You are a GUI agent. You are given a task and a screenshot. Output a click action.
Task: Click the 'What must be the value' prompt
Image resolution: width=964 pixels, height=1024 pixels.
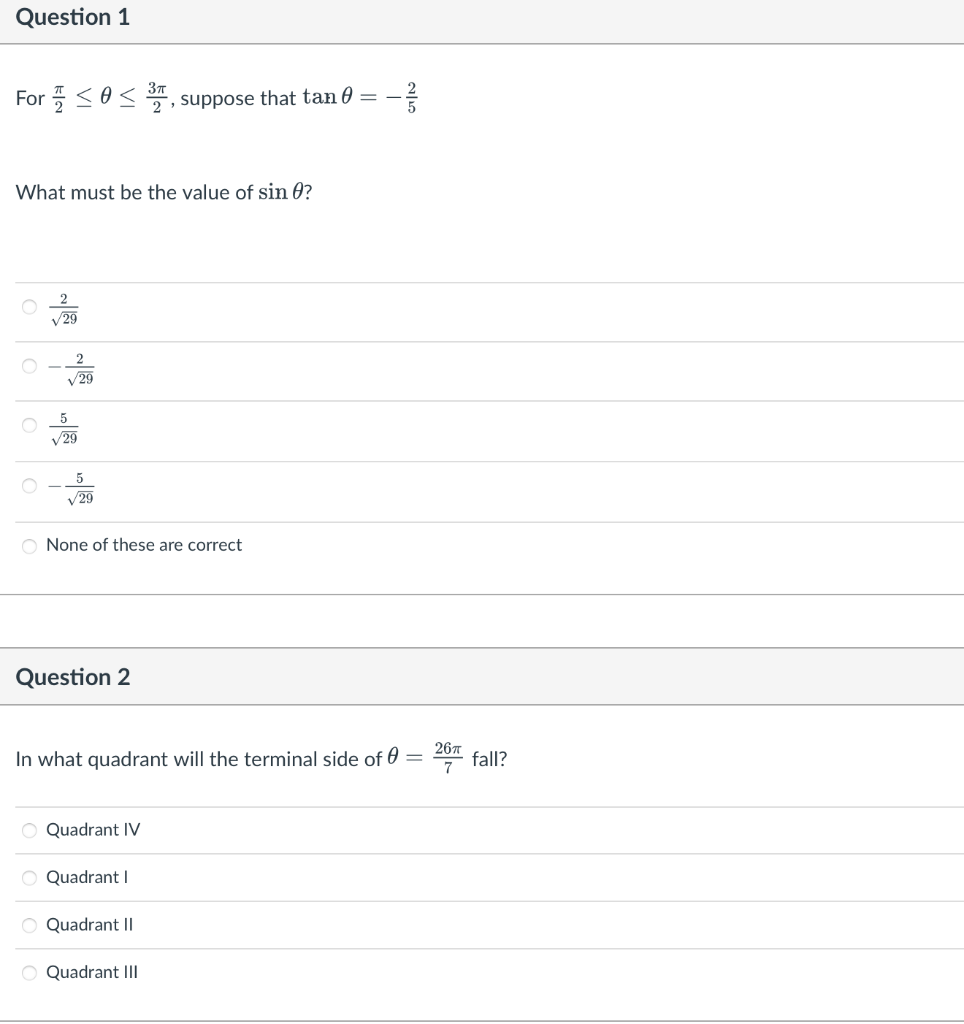[164, 193]
